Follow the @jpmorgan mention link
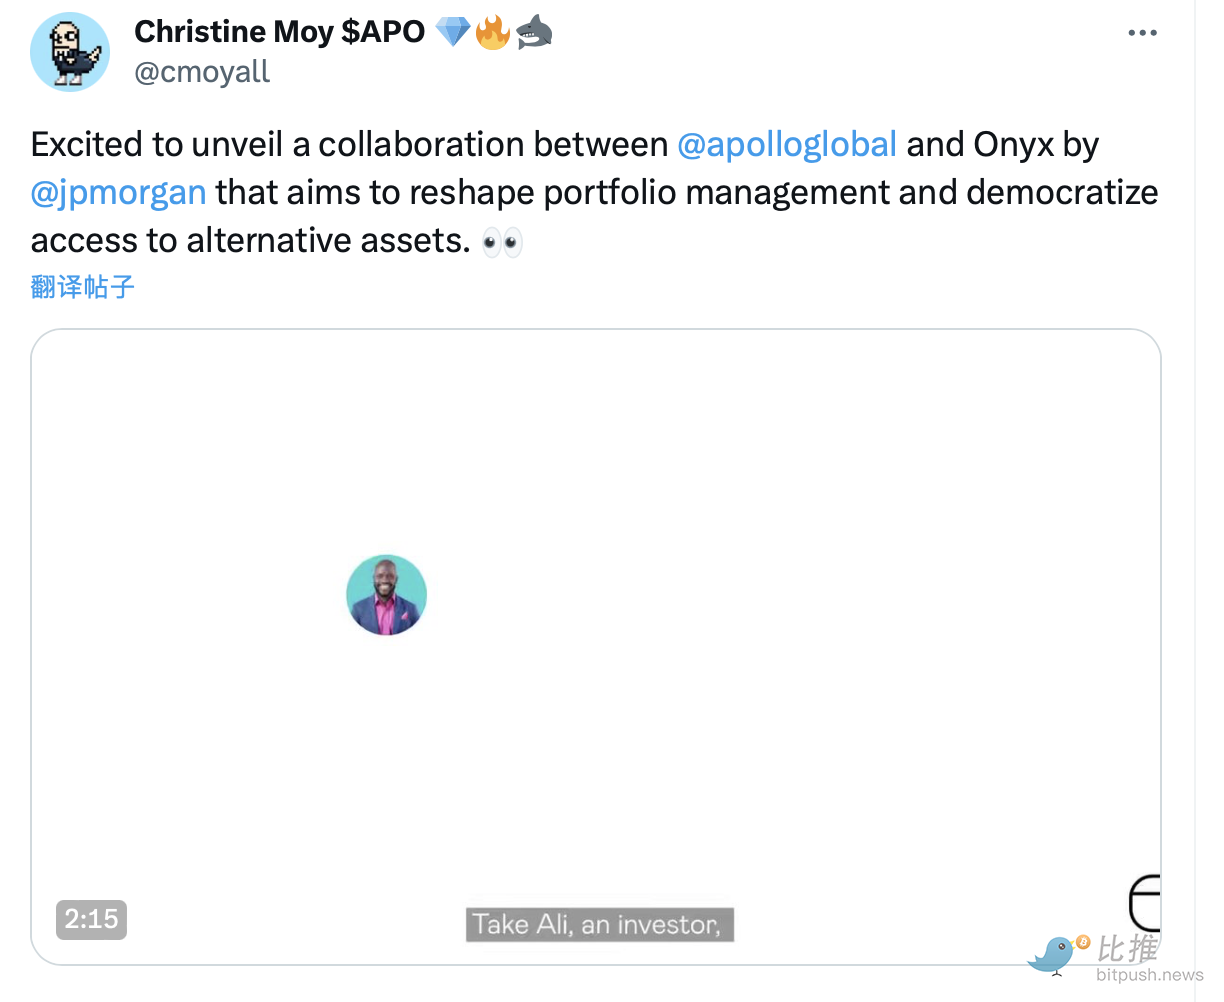1224x1002 pixels. pyautogui.click(x=119, y=192)
